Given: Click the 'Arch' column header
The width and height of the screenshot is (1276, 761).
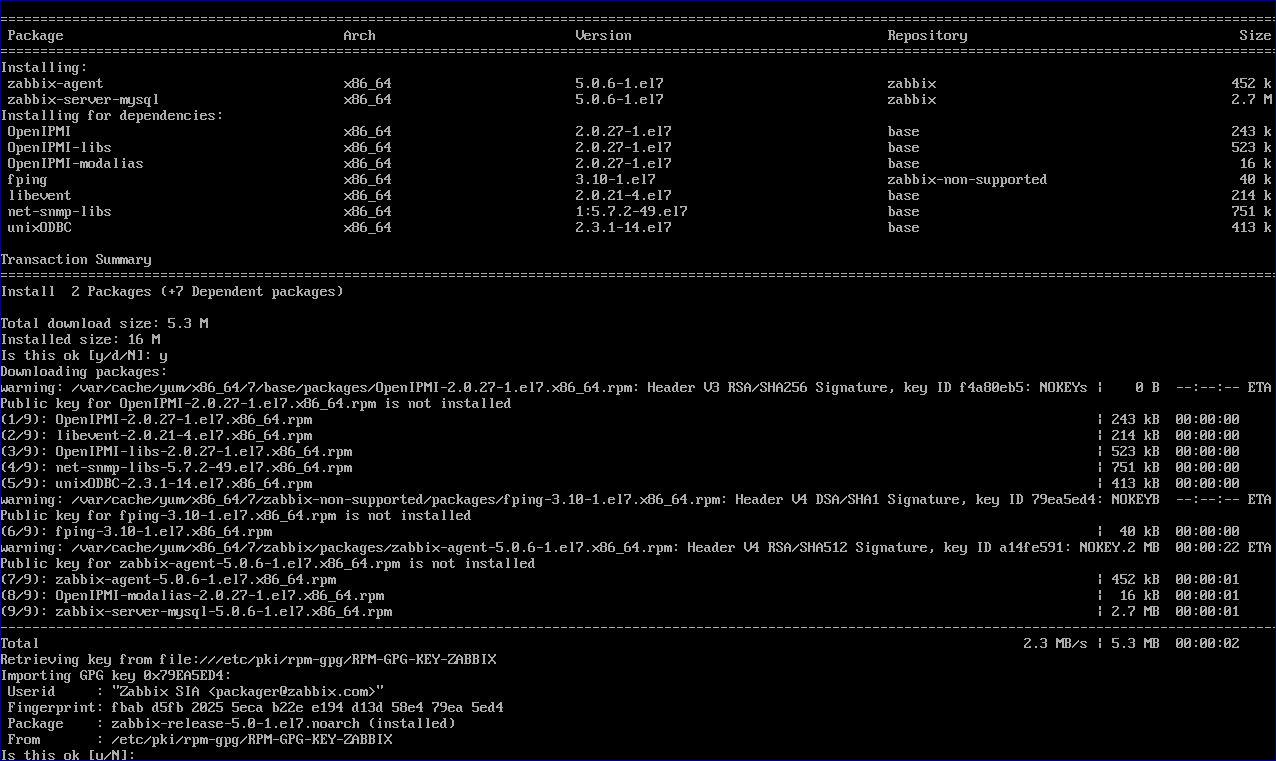Looking at the screenshot, I should pos(359,36).
